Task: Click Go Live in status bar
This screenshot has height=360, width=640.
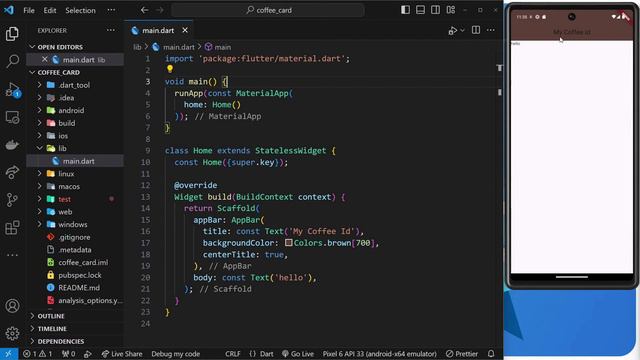Action: 298,354
